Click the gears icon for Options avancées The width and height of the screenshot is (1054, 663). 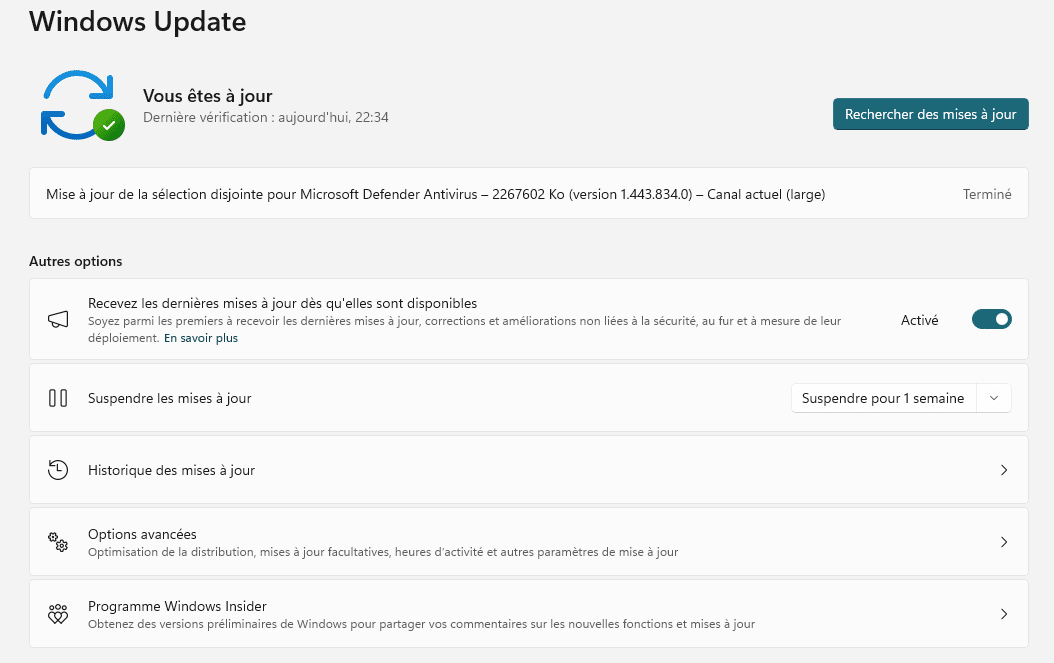coord(58,542)
